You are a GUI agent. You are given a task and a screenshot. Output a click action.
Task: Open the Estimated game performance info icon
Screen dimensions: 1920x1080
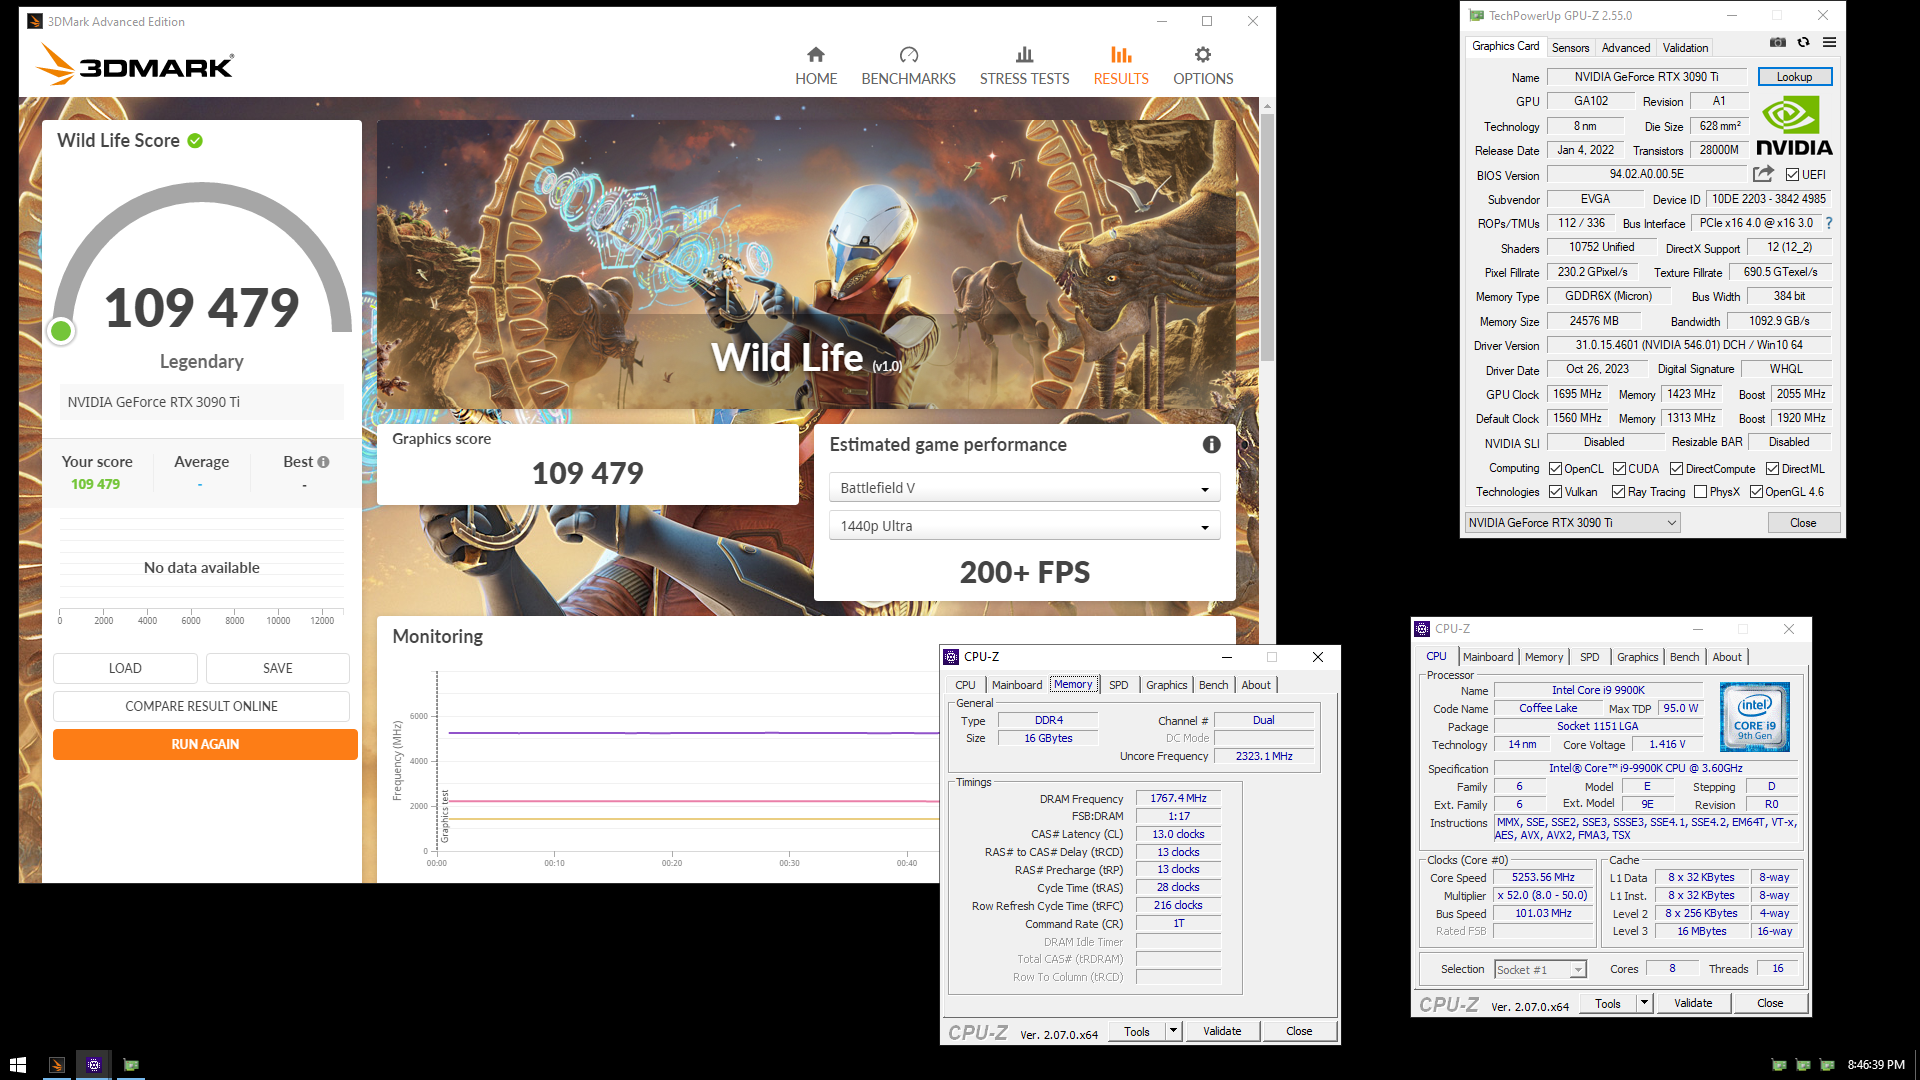(x=1211, y=445)
